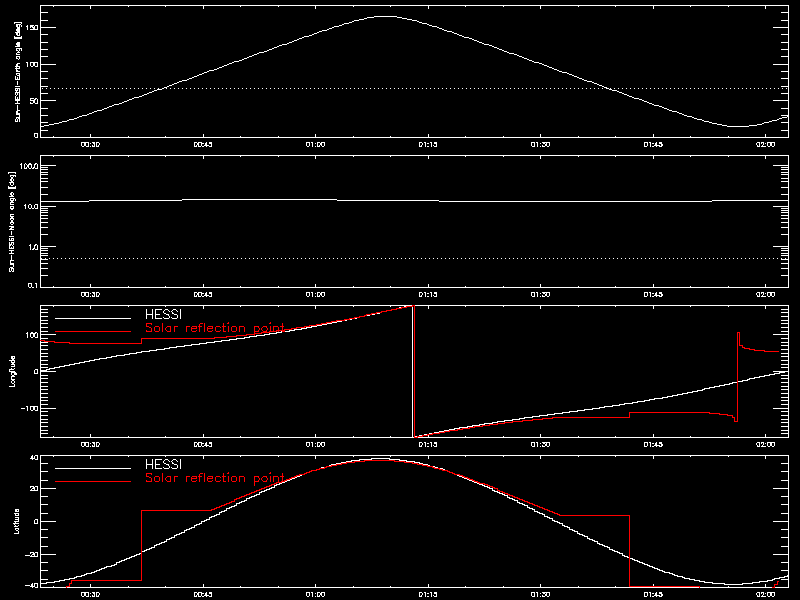Click 01:45 tick under Sun-HESSI-Noon angle plot
The height and width of the screenshot is (600, 800).
(x=653, y=294)
